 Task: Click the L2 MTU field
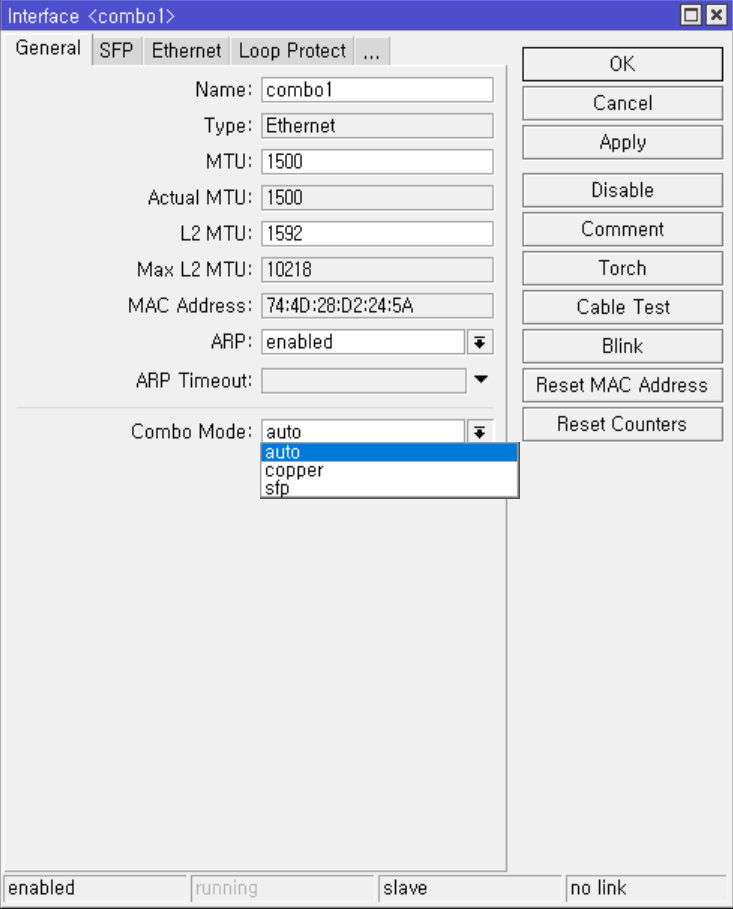pyautogui.click(x=378, y=234)
